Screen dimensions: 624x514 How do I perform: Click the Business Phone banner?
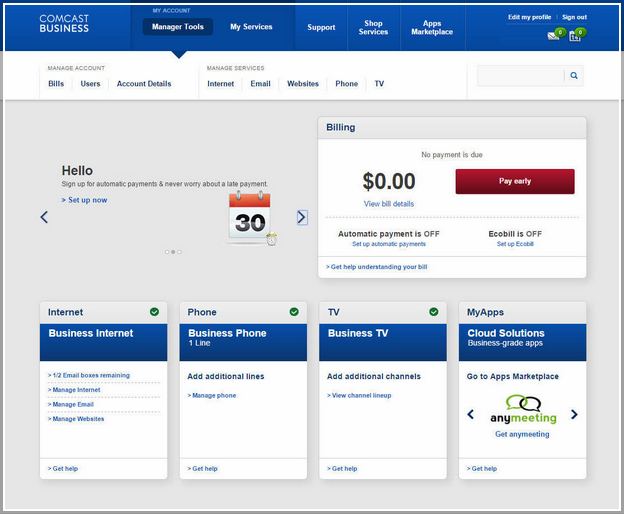243,342
